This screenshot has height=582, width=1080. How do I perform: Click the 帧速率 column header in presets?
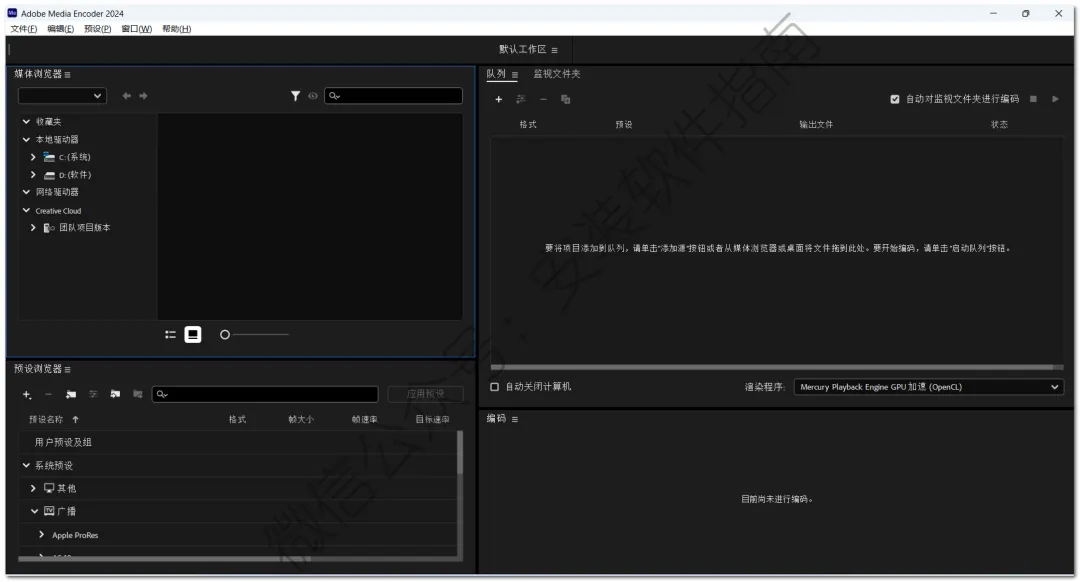pos(364,419)
